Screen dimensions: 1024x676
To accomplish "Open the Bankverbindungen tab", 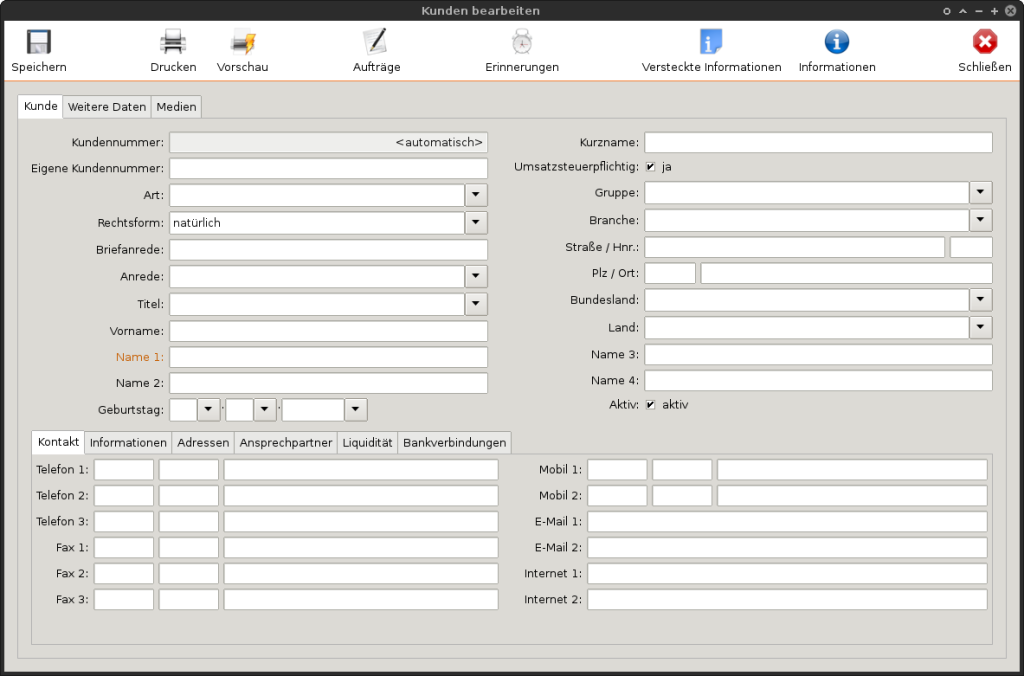I will pyautogui.click(x=455, y=443).
